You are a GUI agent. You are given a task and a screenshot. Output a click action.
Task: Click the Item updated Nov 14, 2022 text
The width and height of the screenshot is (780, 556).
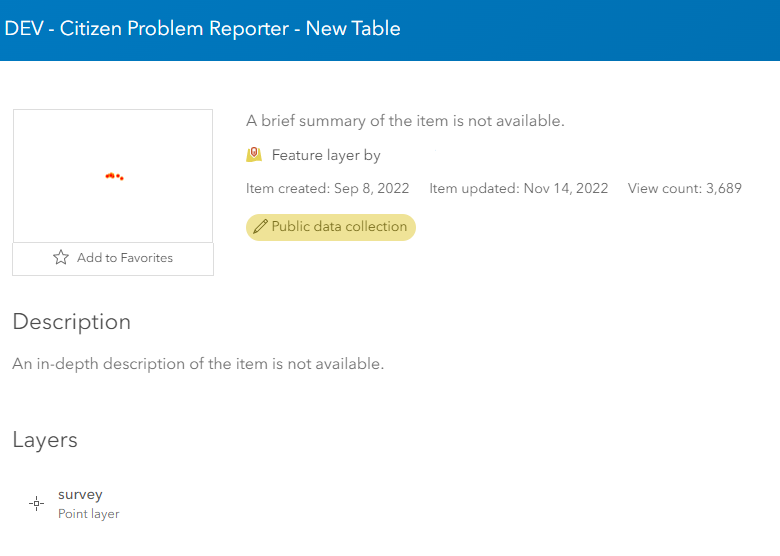(x=518, y=188)
